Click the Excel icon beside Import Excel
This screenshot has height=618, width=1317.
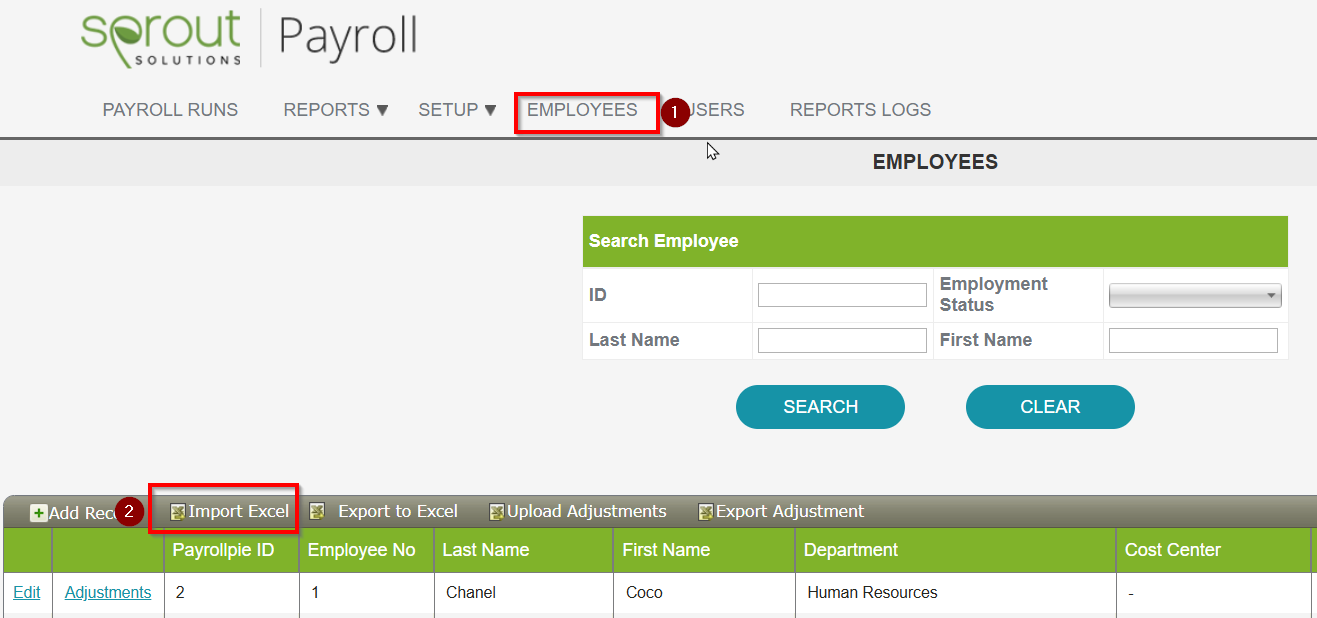178,512
